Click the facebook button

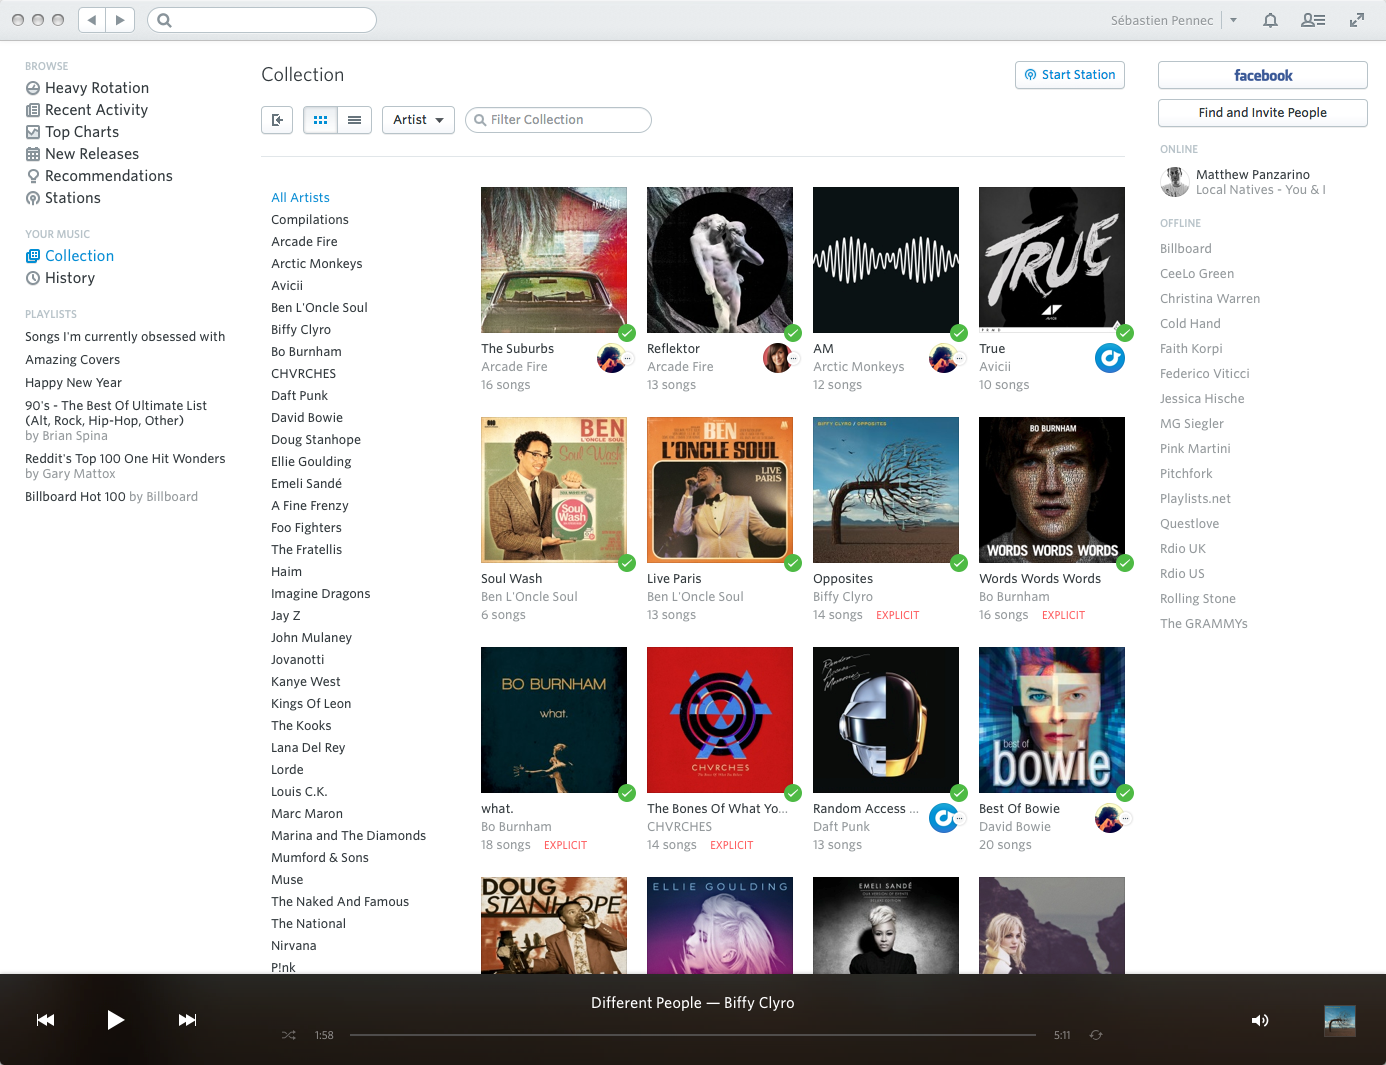point(1263,75)
